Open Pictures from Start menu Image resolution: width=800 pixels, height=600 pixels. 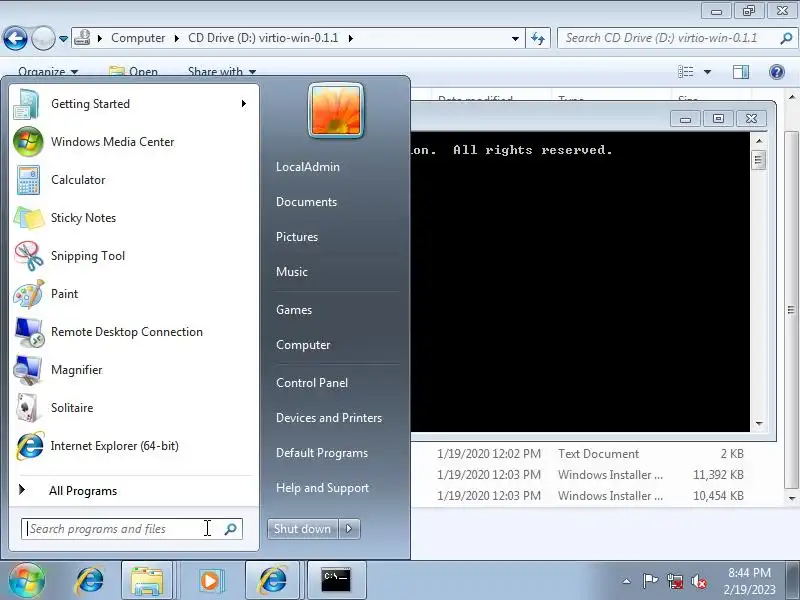pyautogui.click(x=297, y=237)
